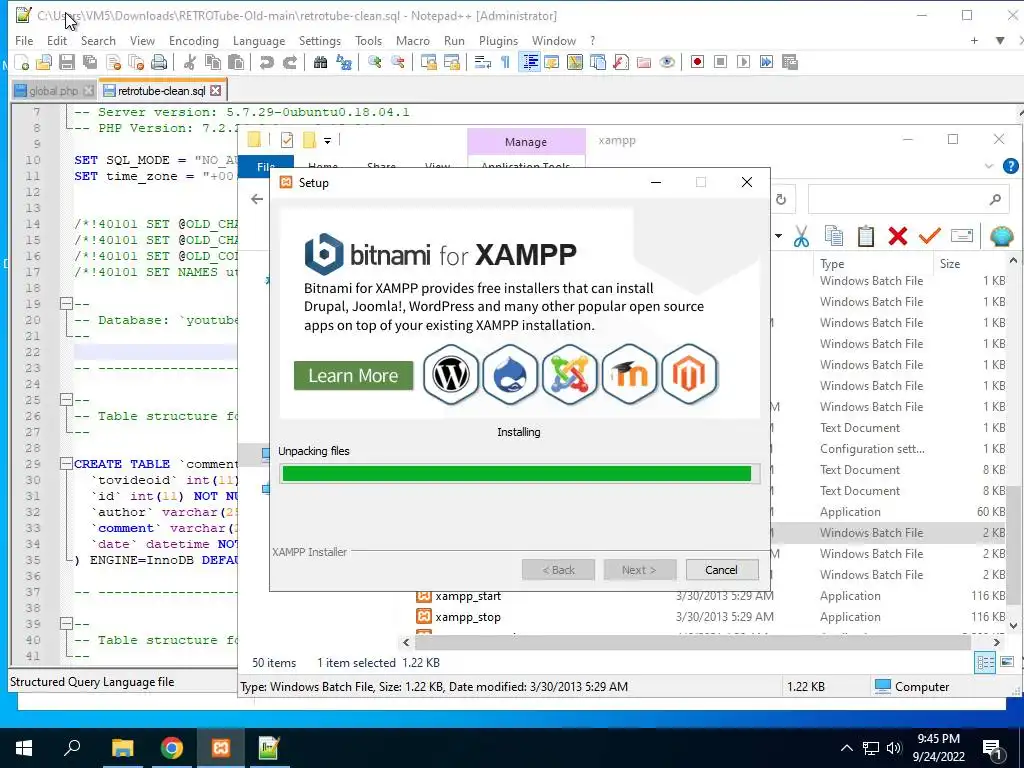The width and height of the screenshot is (1024, 768).
Task: Open the Explorer quick access toolbar dropdown
Action: (328, 140)
